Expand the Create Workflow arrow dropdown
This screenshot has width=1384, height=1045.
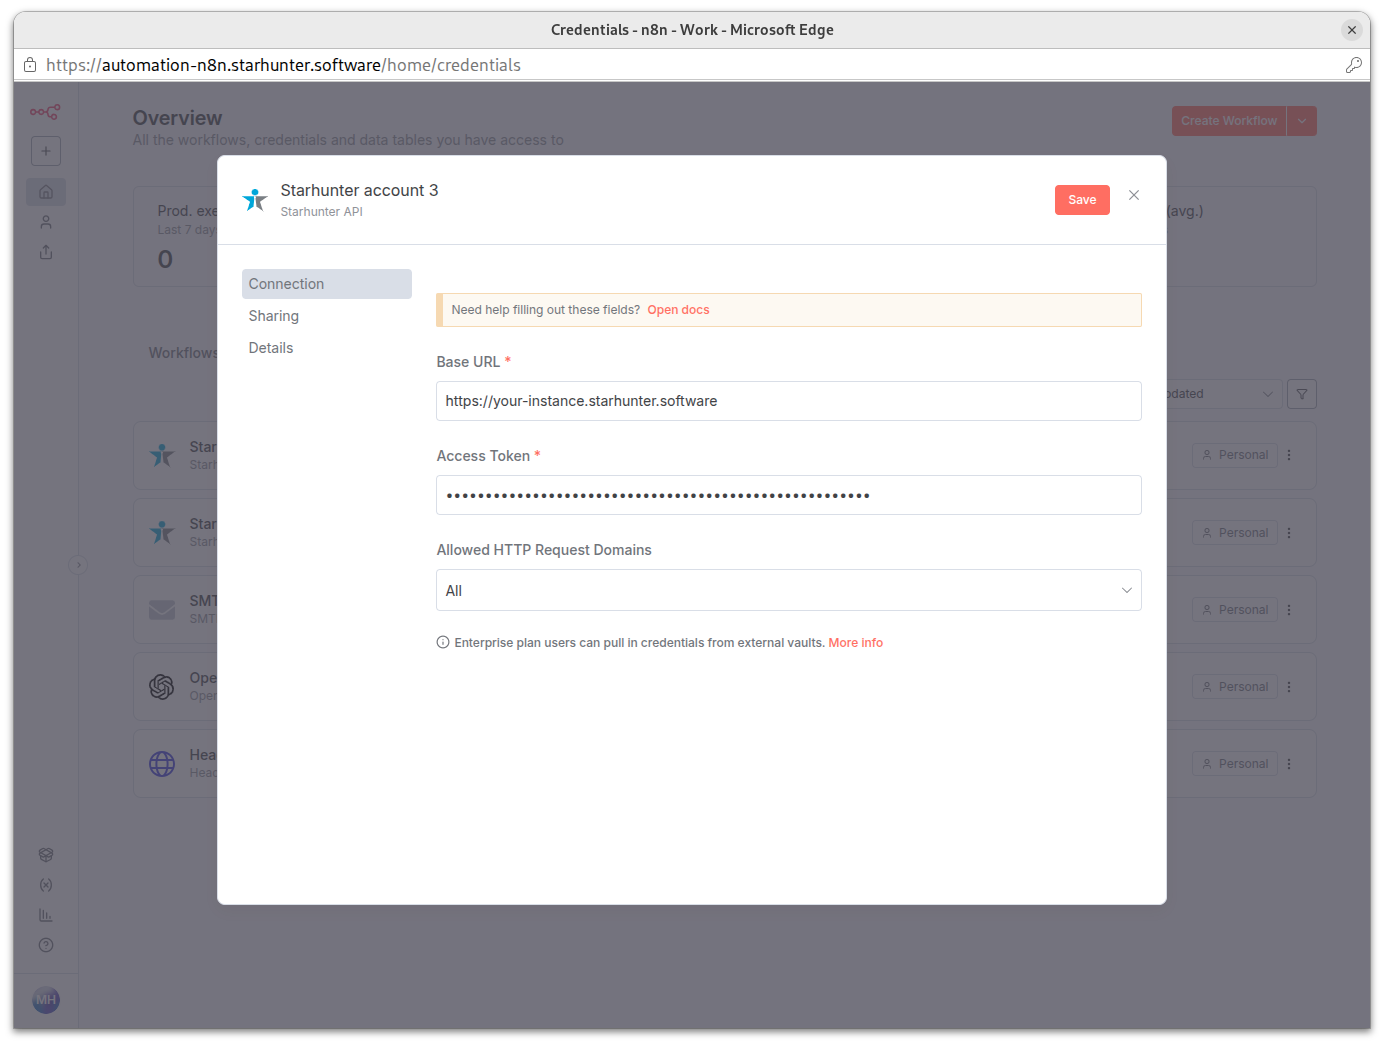[x=1302, y=121]
